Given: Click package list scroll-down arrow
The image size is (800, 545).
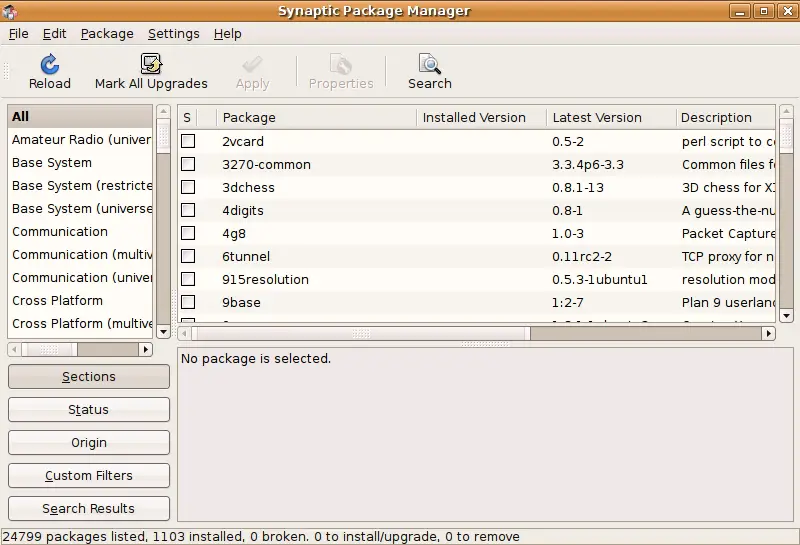Looking at the screenshot, I should (786, 316).
